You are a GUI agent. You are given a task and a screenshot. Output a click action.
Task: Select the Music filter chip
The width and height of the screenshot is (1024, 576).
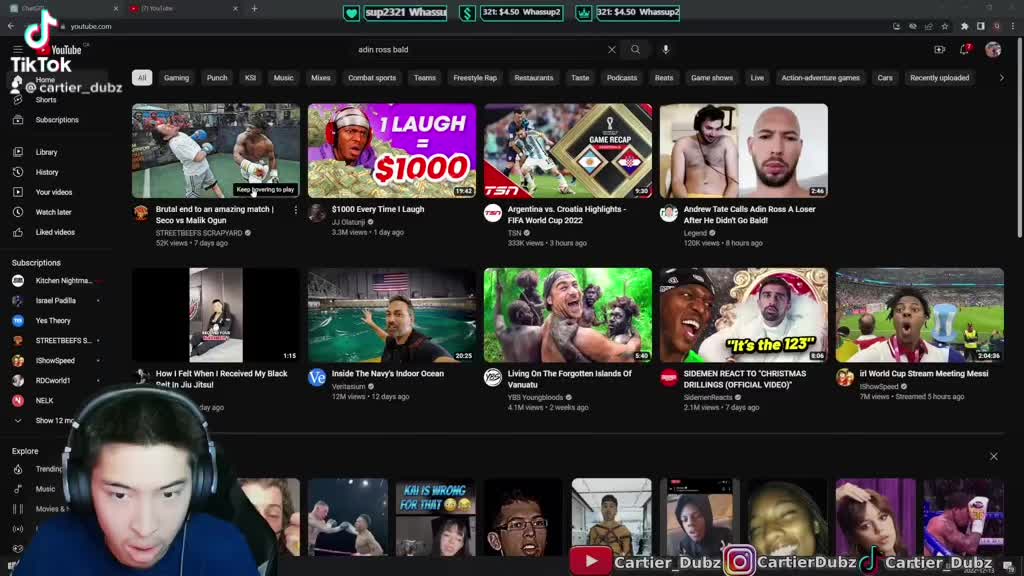click(x=283, y=78)
